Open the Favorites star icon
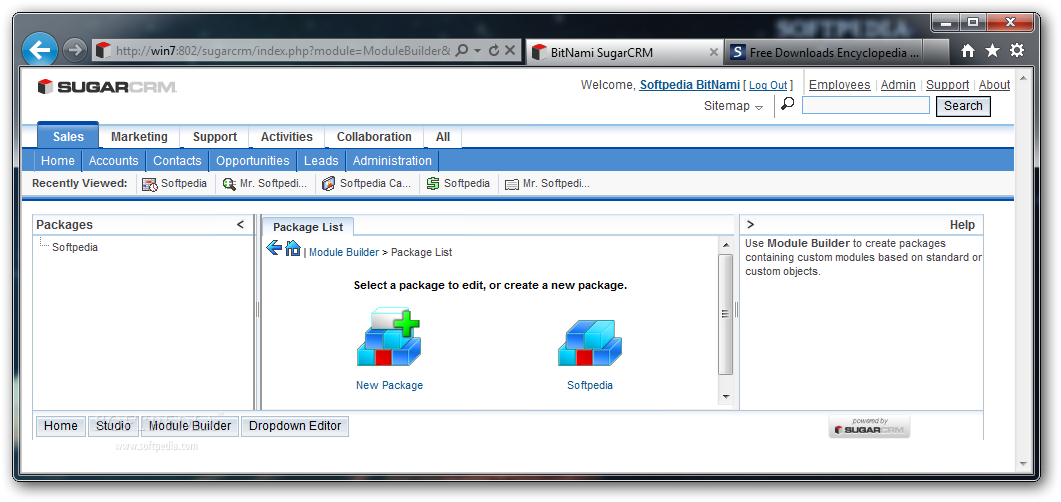 tap(992, 51)
